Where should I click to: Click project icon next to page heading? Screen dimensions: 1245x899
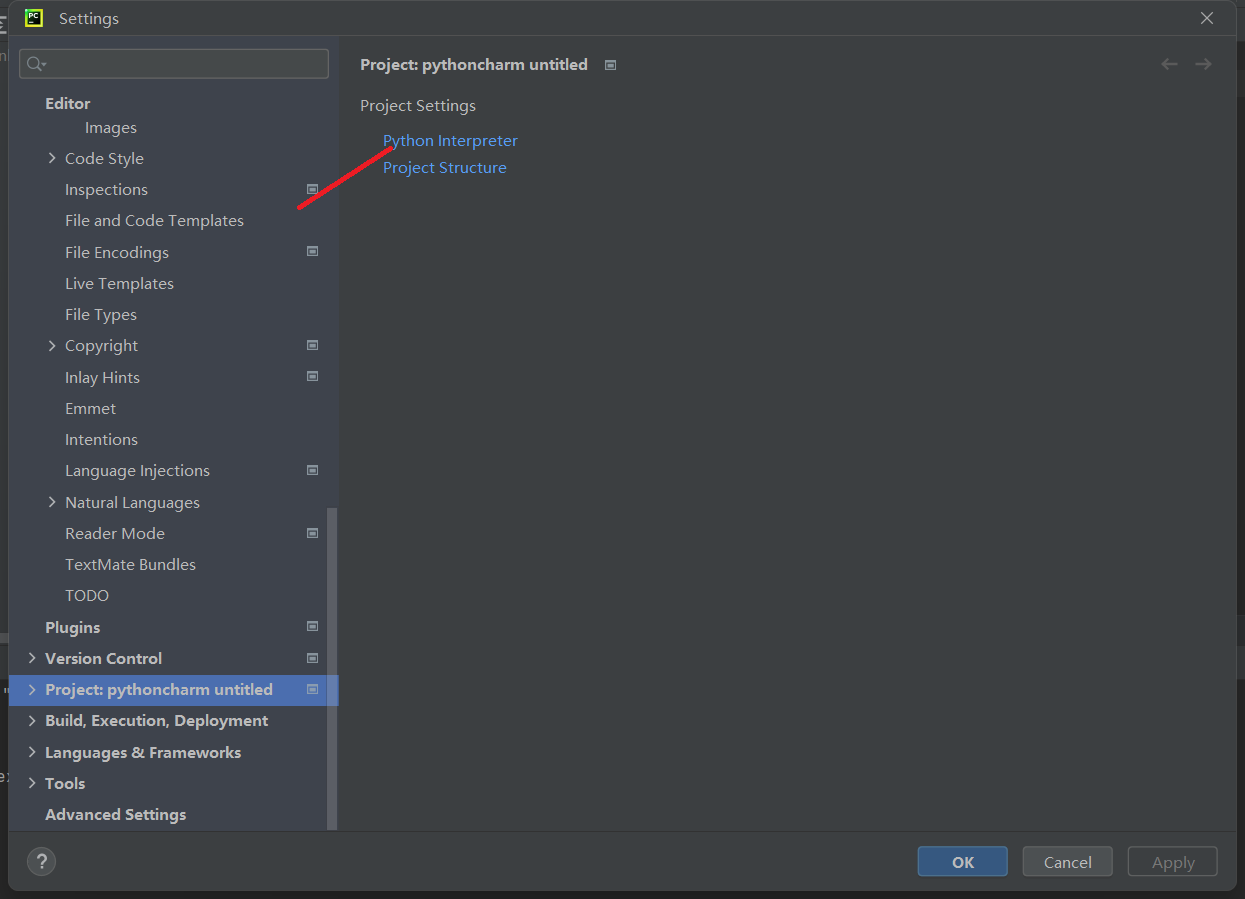[x=610, y=65]
